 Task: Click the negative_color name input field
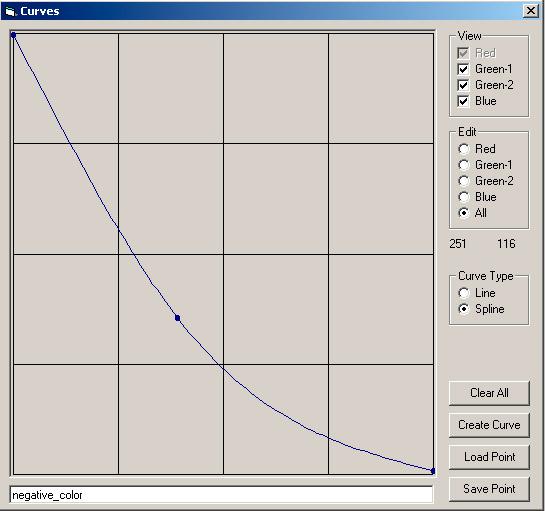pos(221,495)
